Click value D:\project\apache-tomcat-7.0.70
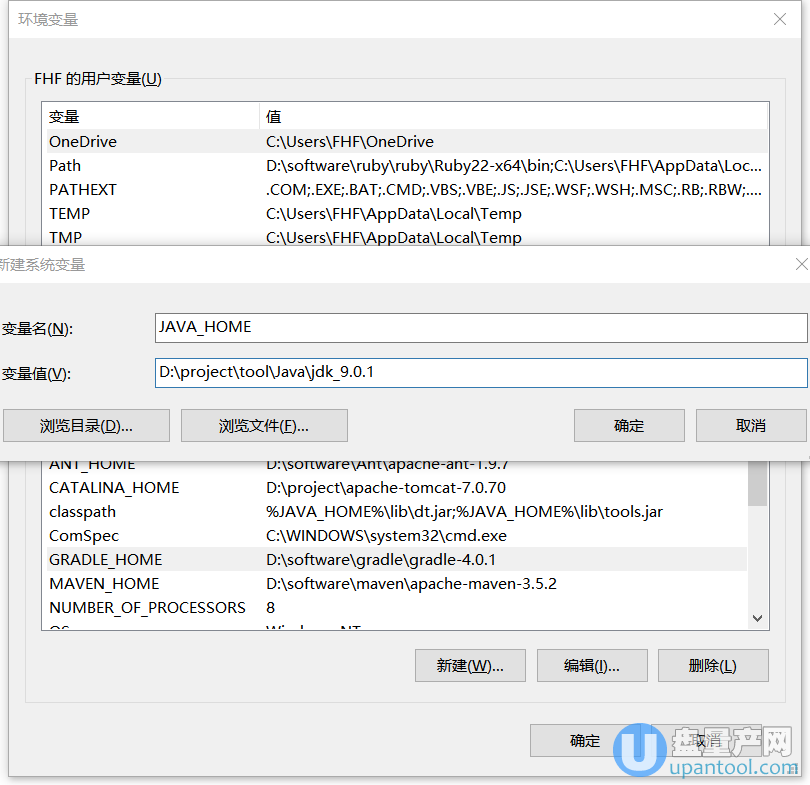810x785 pixels. (x=386, y=488)
